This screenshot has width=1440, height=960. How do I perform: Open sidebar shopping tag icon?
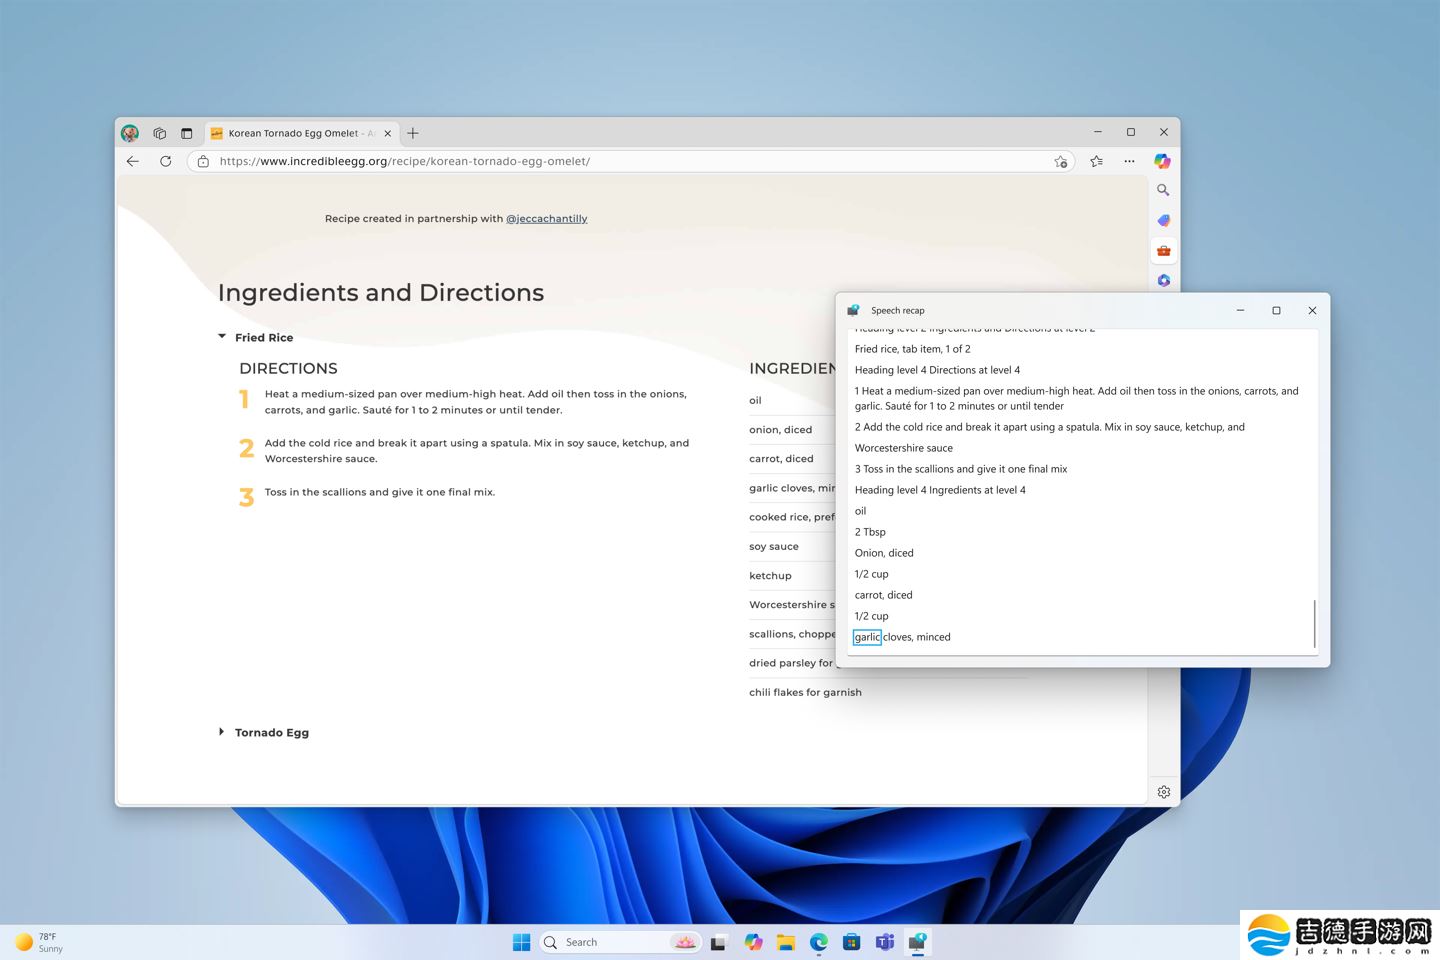coord(1163,220)
